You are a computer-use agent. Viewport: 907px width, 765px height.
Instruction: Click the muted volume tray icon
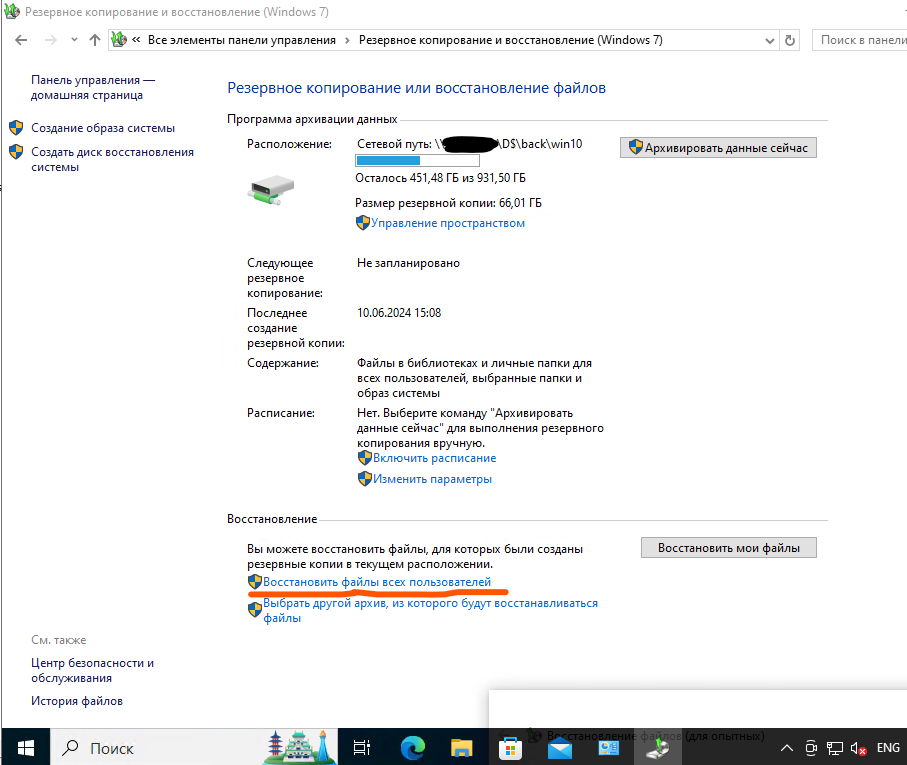click(858, 748)
